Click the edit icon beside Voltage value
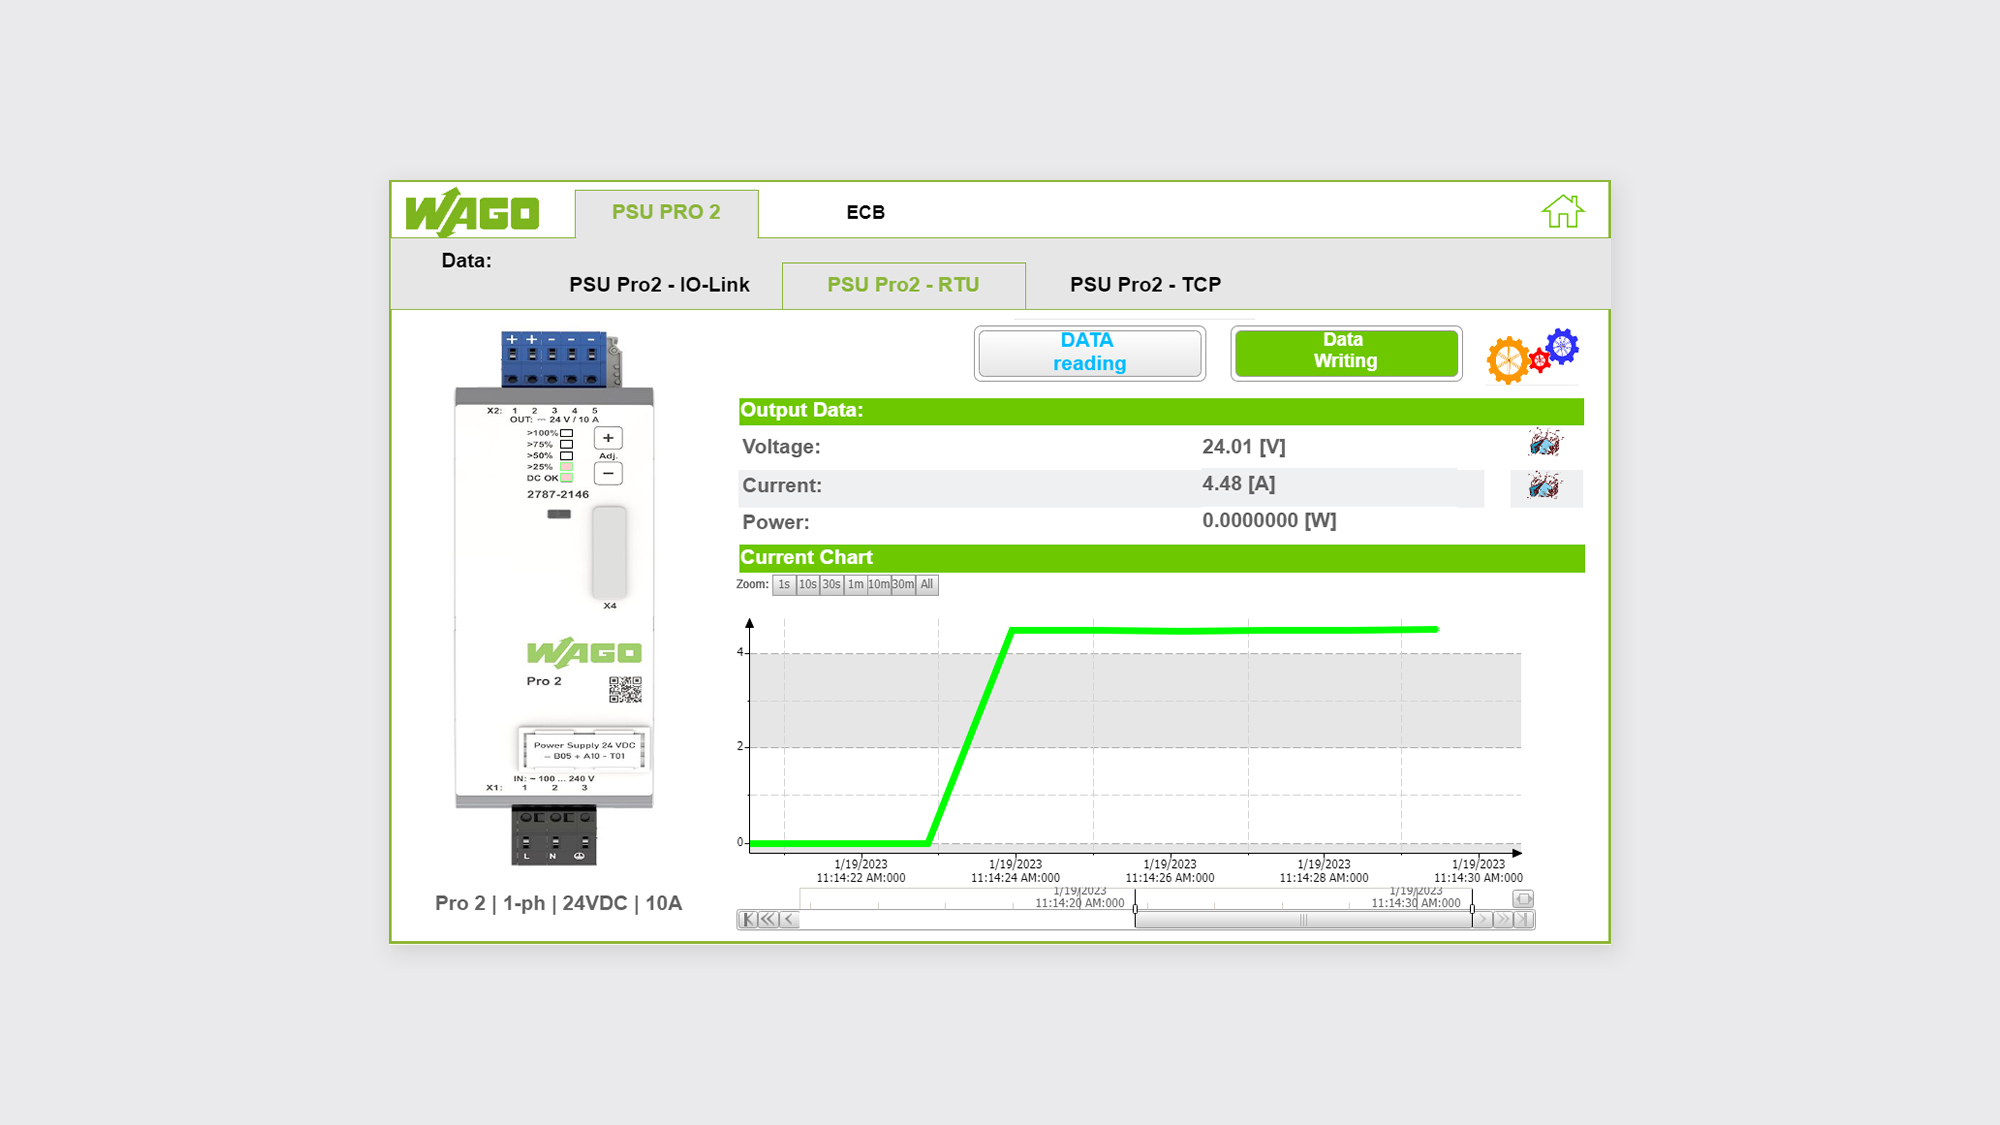 tap(1545, 443)
